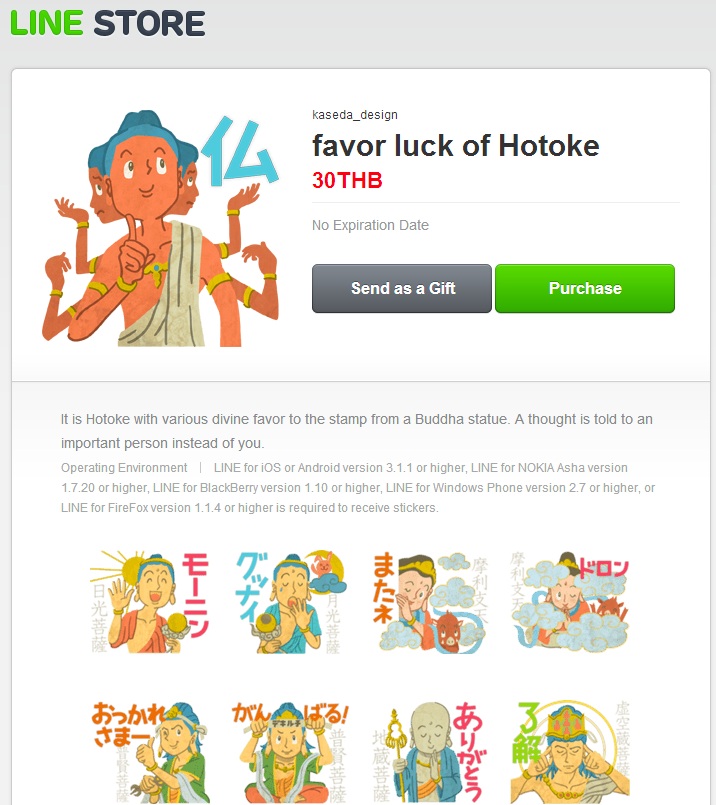
Task: Open the main Hotoke sticker preview image
Action: [162, 228]
